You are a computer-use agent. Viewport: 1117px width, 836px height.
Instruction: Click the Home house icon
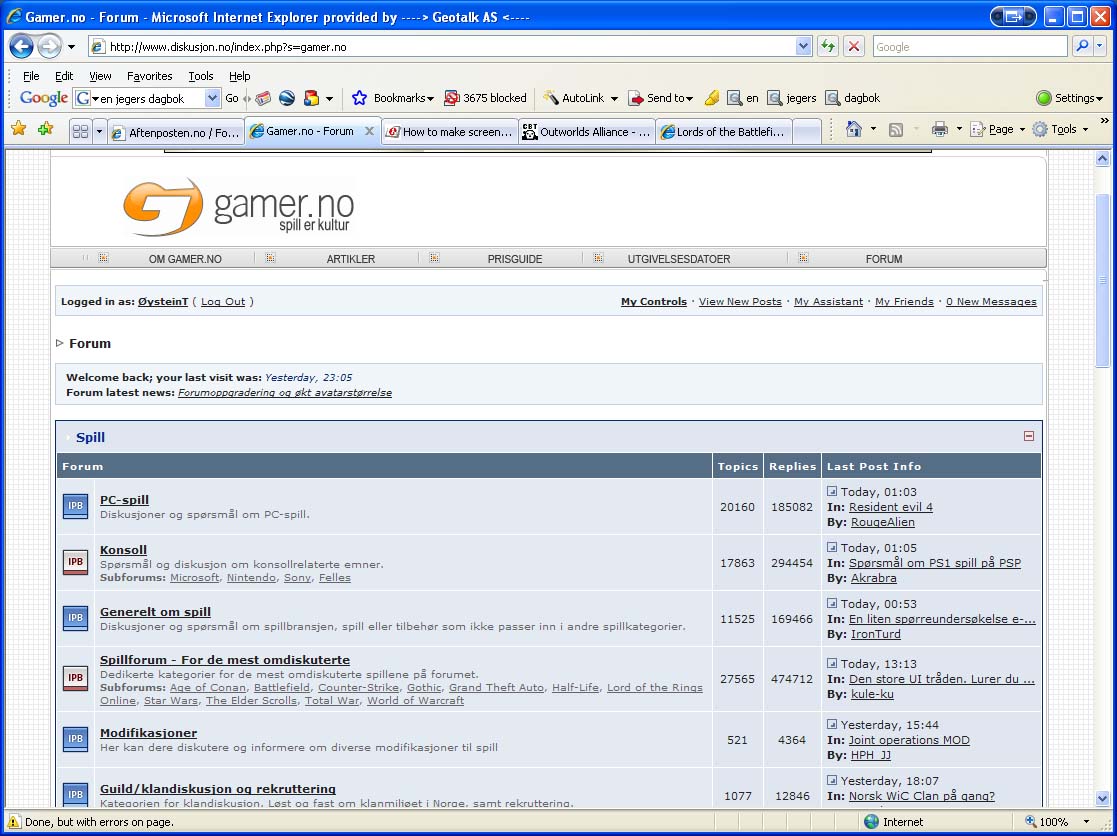(853, 129)
